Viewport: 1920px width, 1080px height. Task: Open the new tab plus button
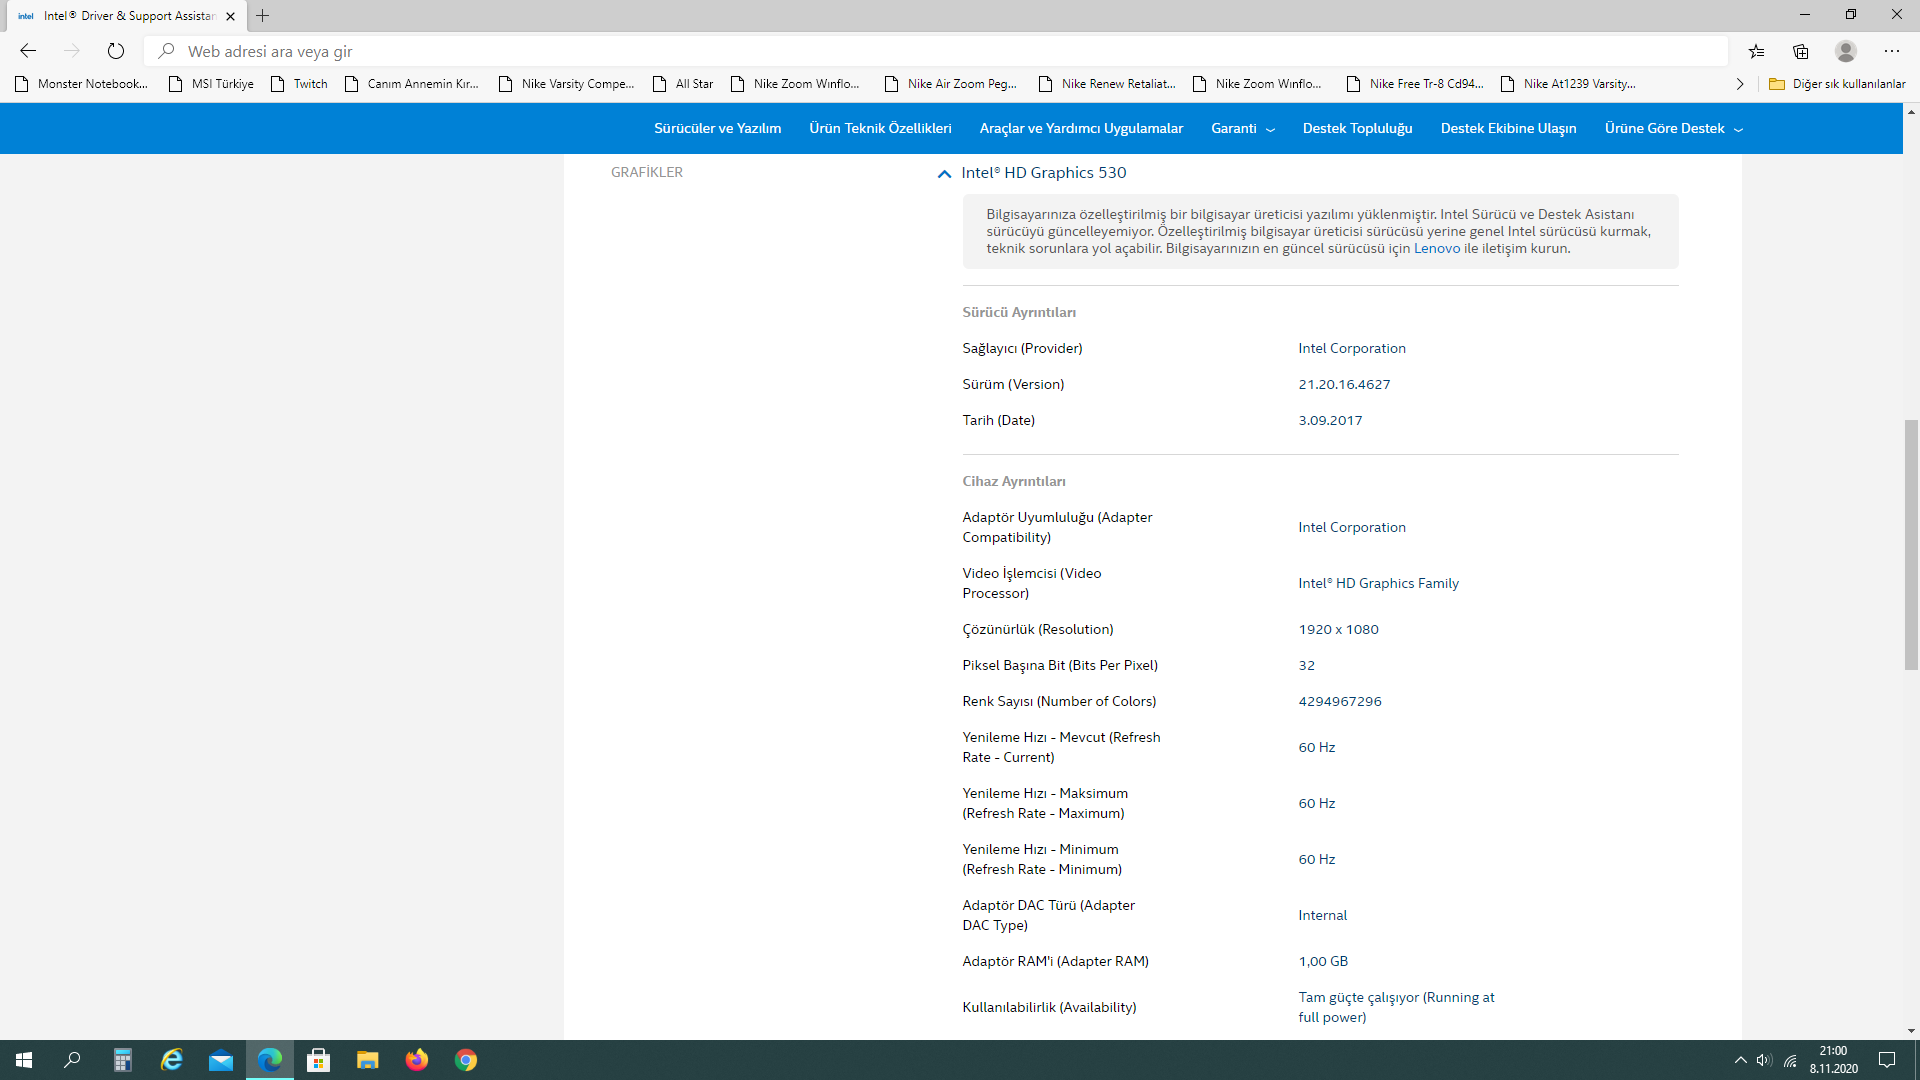[263, 16]
